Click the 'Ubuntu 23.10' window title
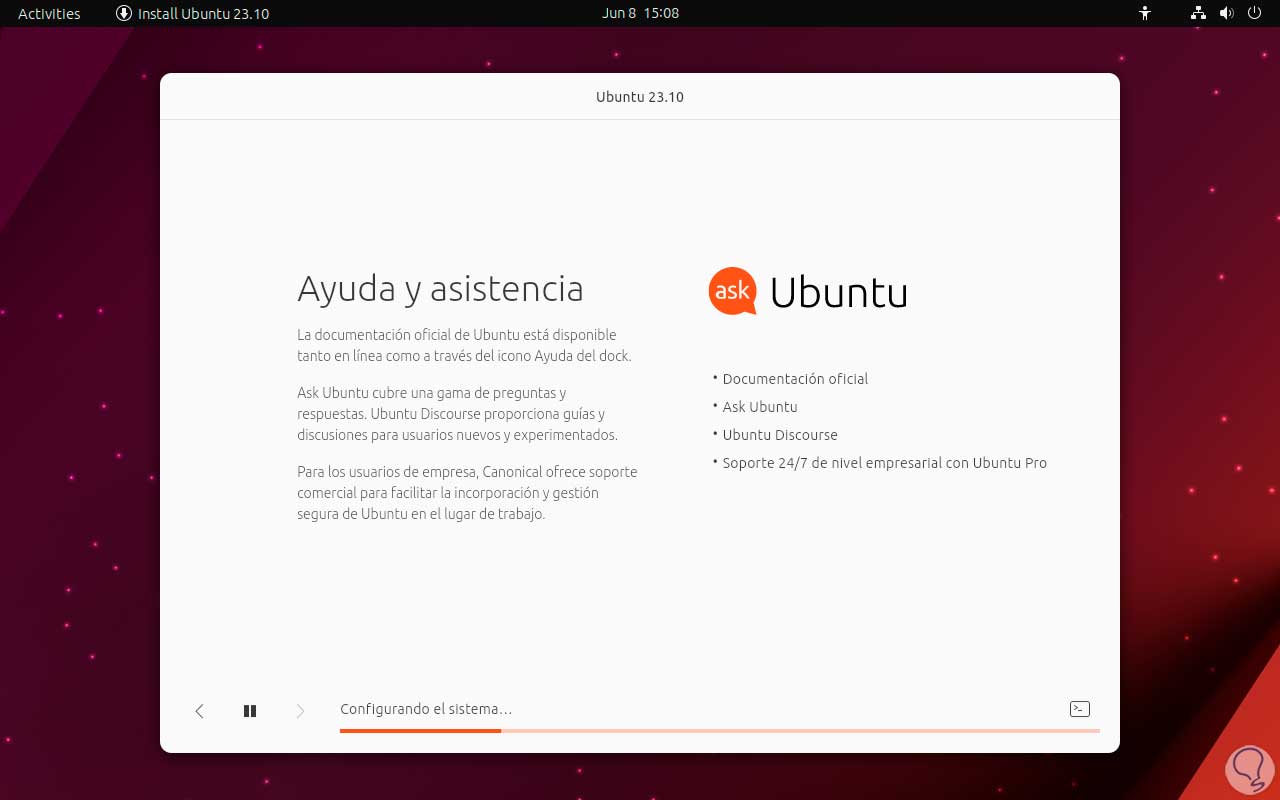Screen dimensions: 1280x800 [x=640, y=97]
